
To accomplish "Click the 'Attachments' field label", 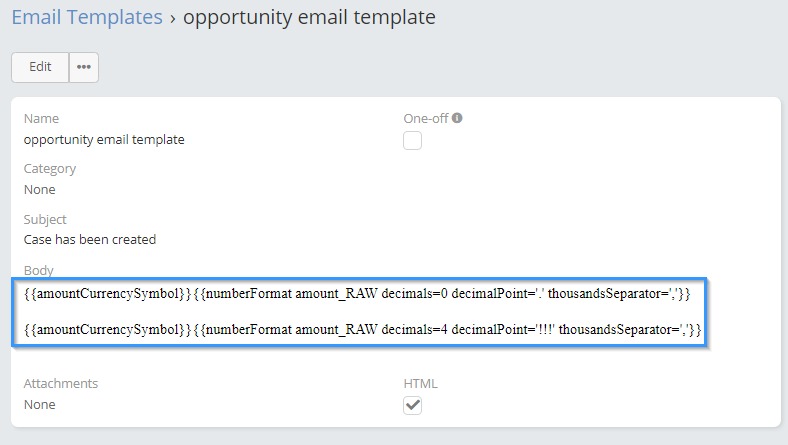I will pos(61,383).
